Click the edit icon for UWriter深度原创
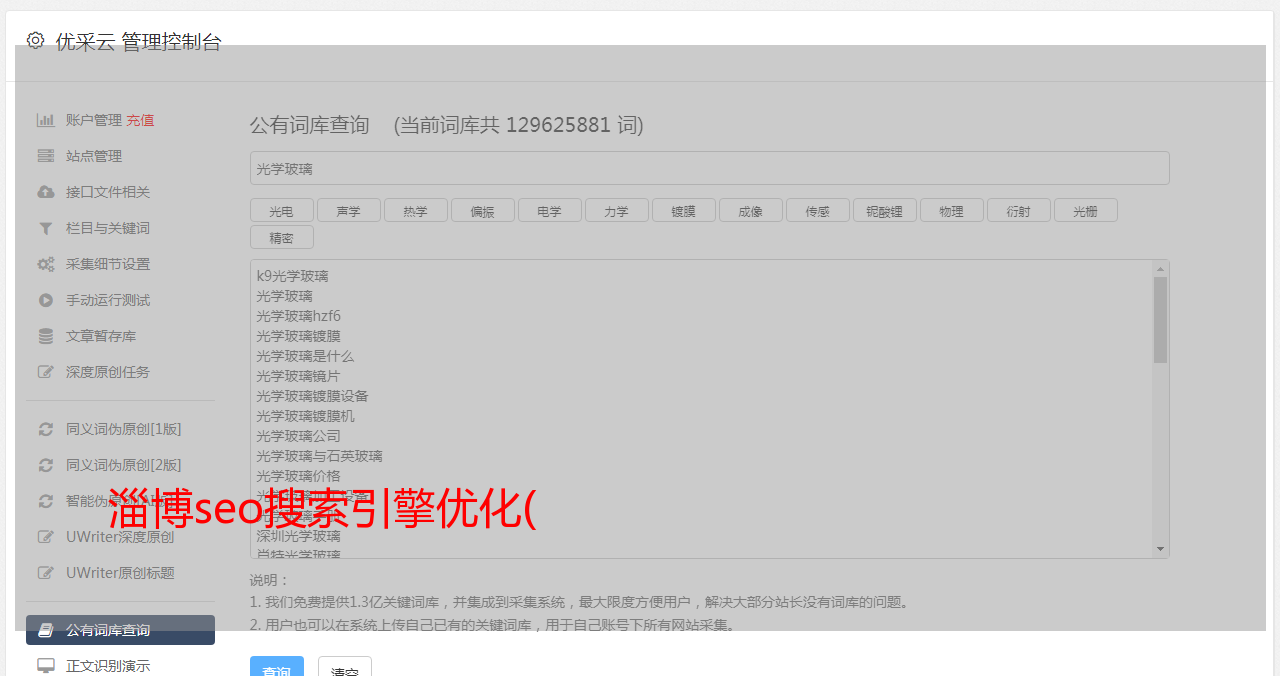This screenshot has height=676, width=1280. point(46,537)
